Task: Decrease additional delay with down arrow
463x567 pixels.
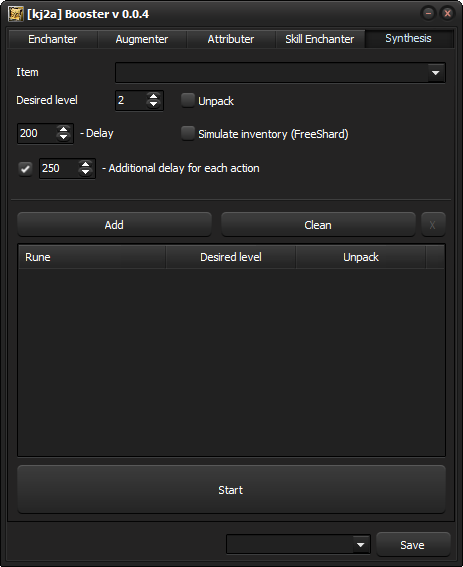Action: (86, 172)
